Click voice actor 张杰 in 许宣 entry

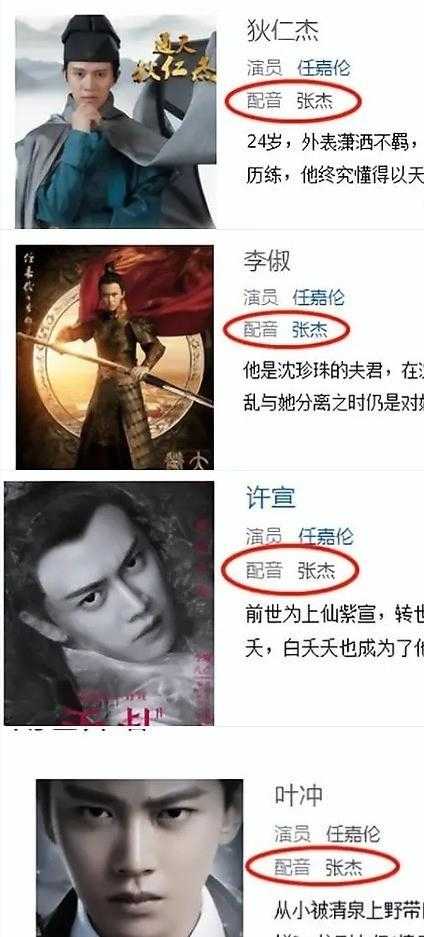pyautogui.click(x=317, y=571)
